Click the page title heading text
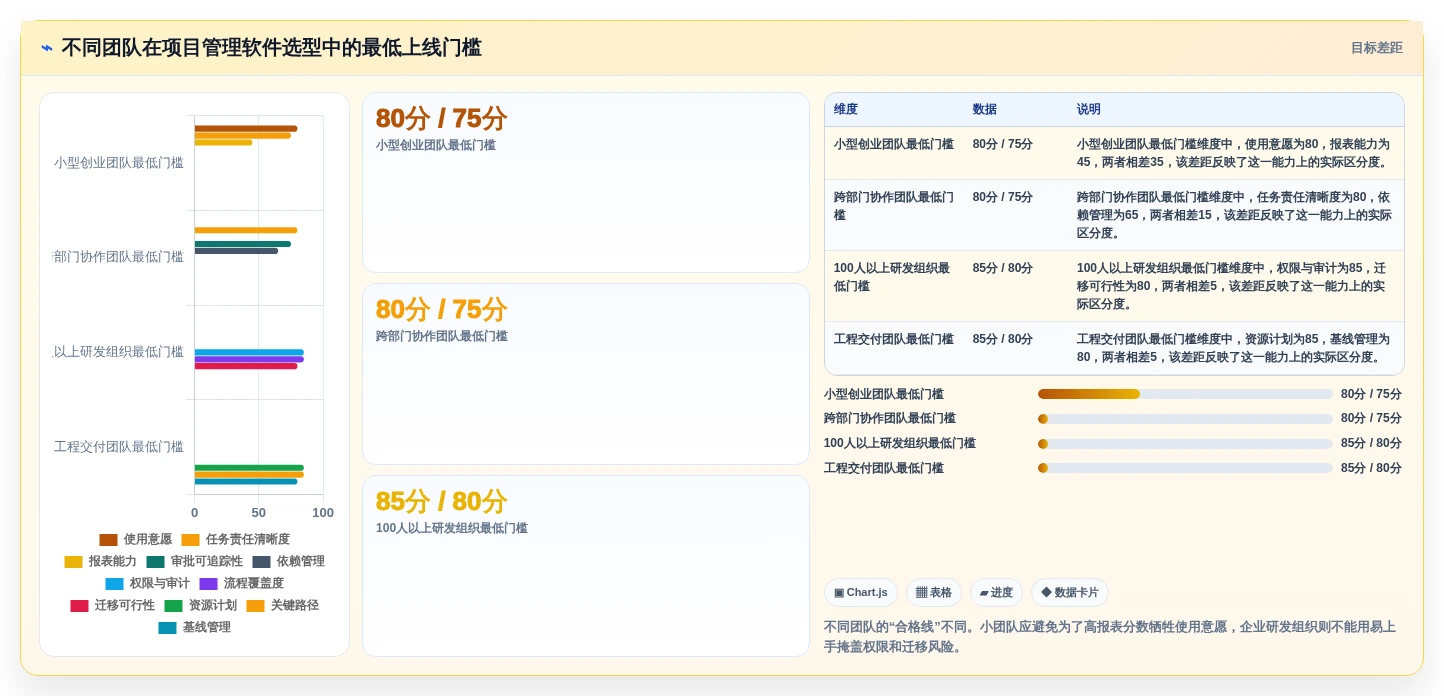1444x696 pixels. pyautogui.click(x=271, y=48)
